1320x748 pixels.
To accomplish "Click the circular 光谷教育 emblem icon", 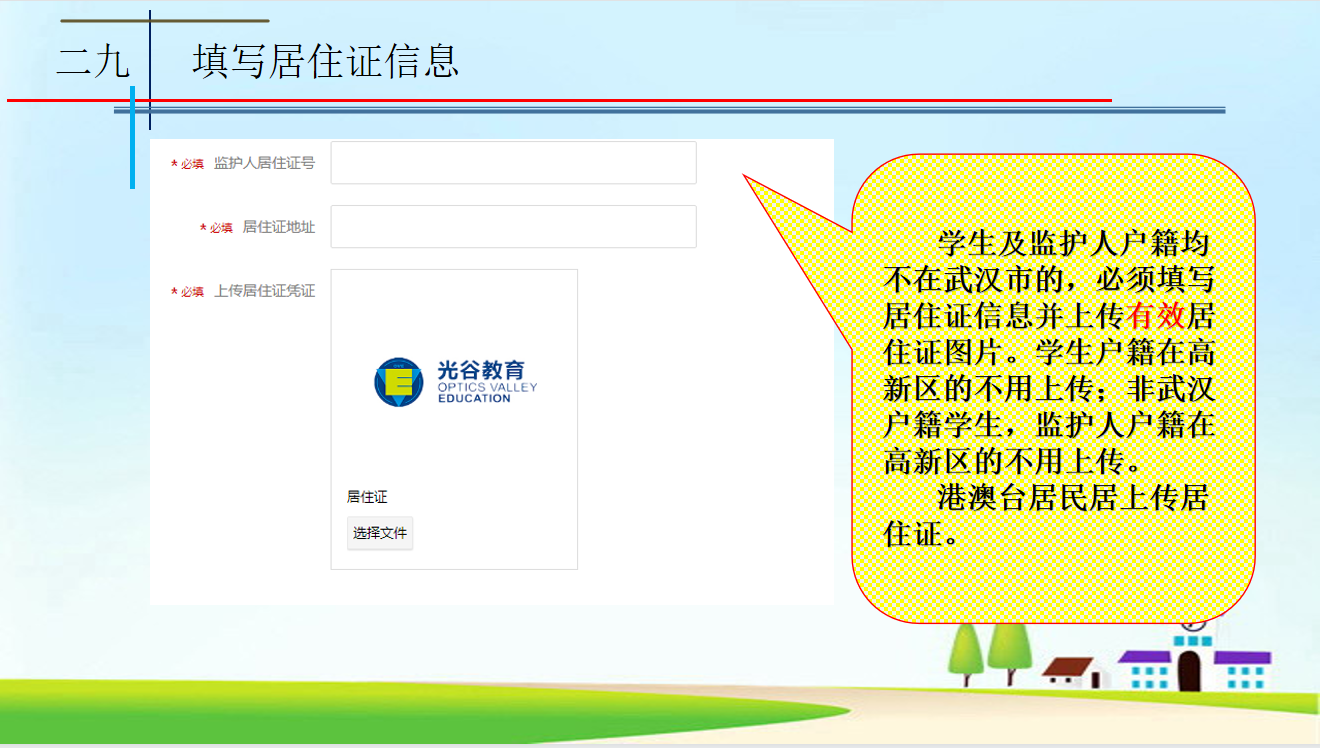I will coord(399,382).
